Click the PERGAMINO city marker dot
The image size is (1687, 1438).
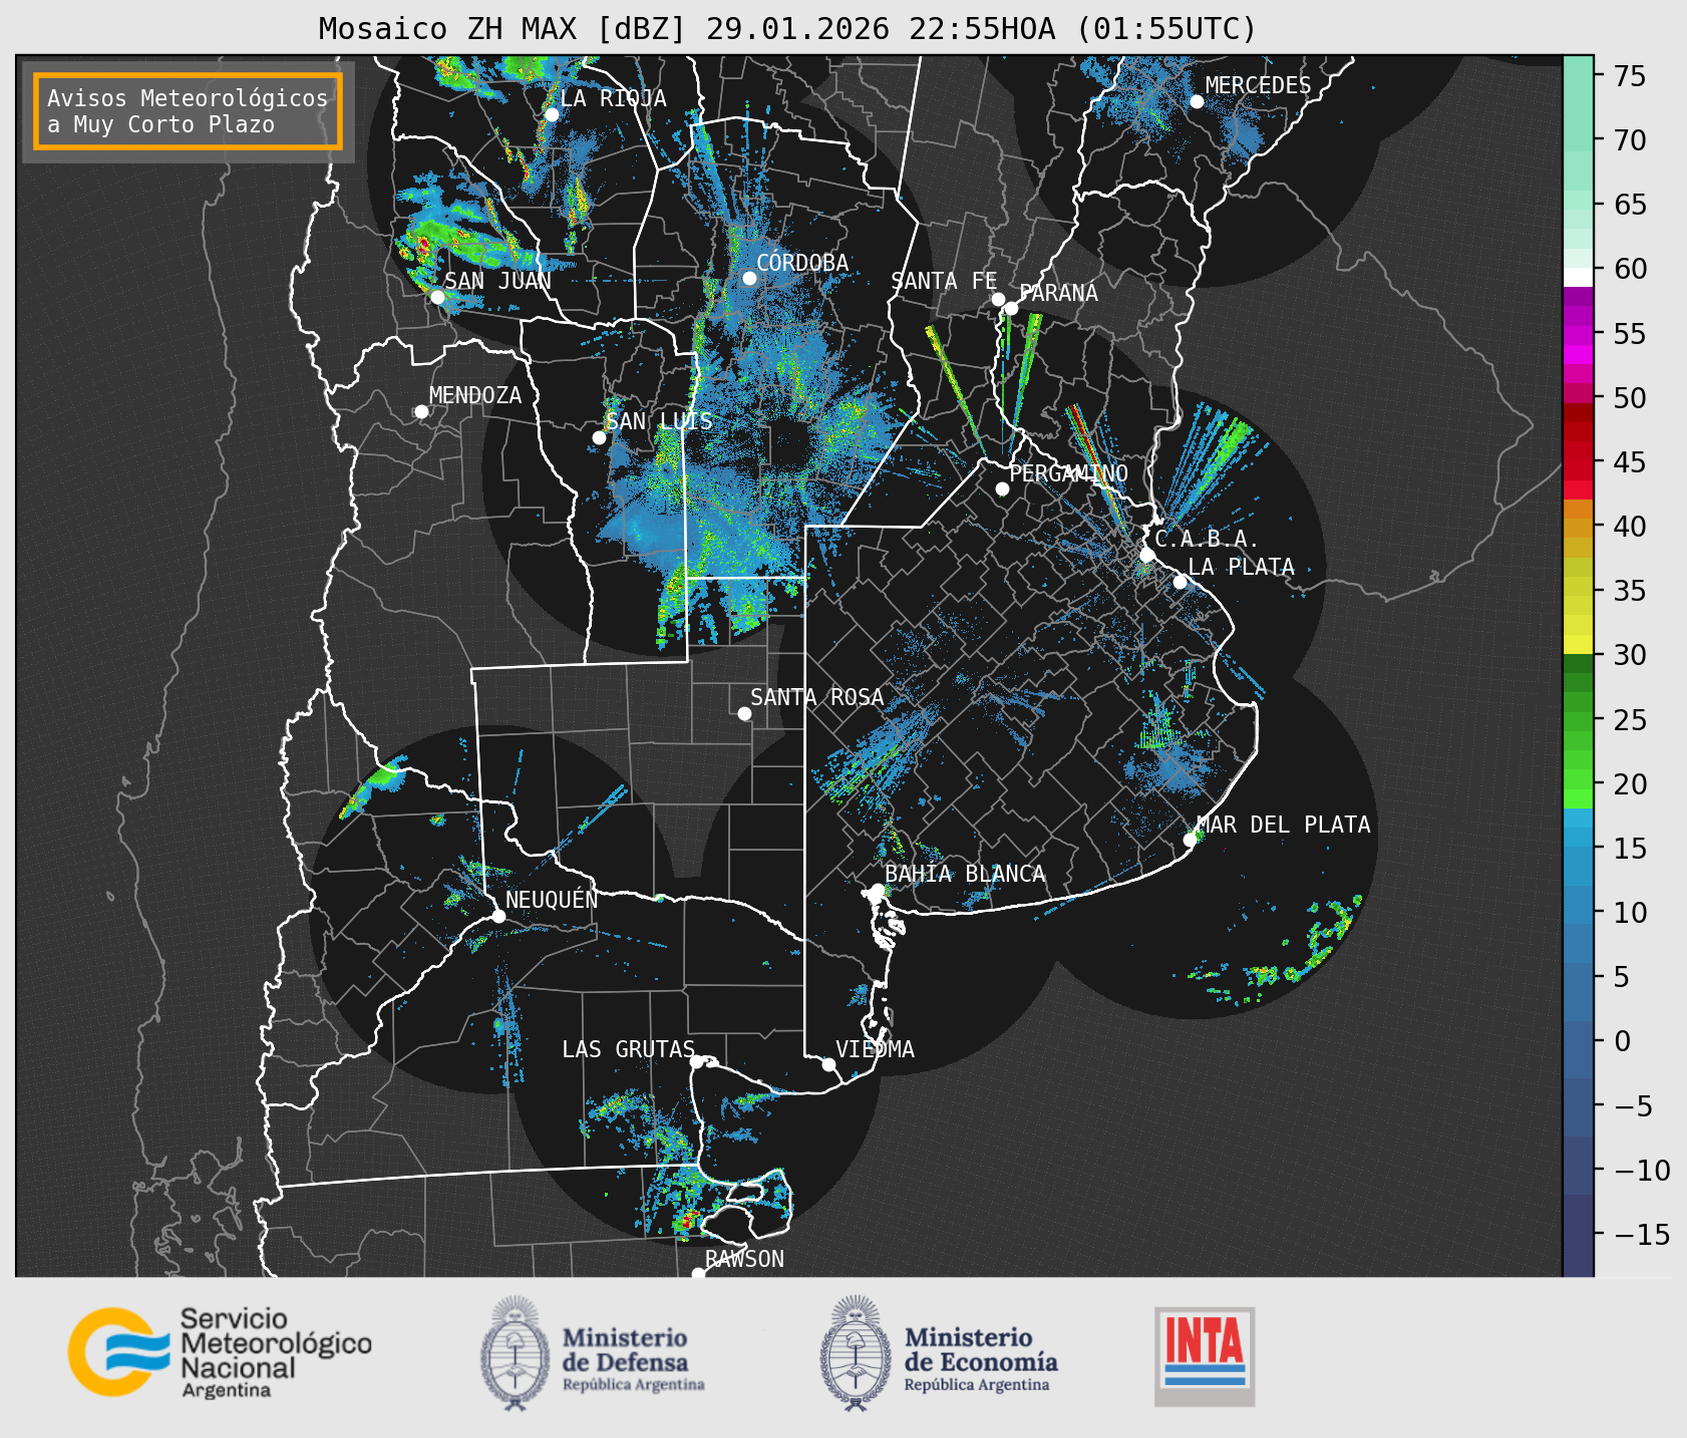point(1002,489)
